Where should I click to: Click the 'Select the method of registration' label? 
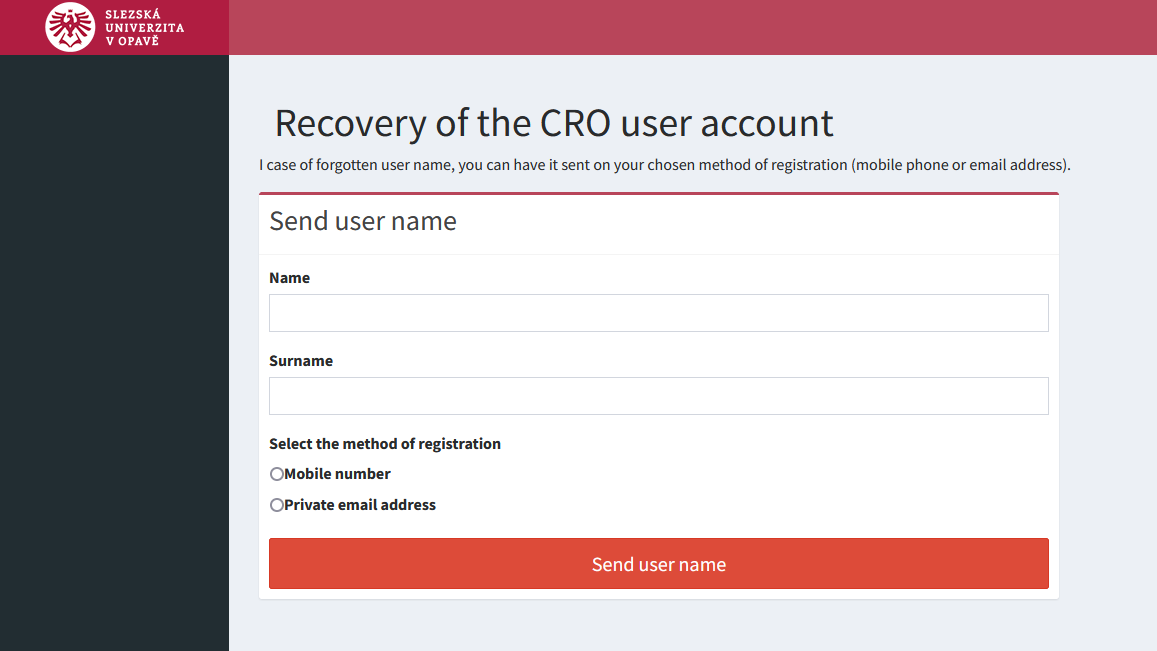pos(384,444)
